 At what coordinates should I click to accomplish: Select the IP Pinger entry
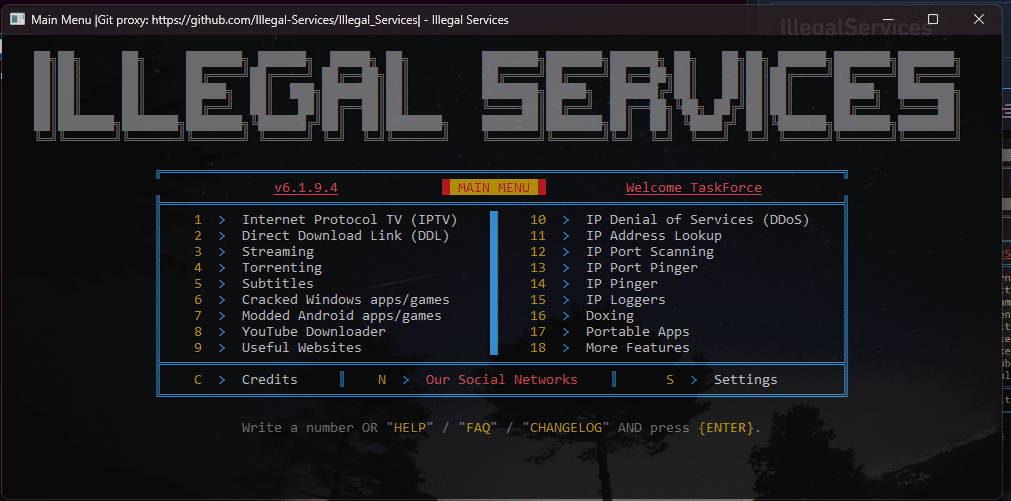(x=622, y=284)
